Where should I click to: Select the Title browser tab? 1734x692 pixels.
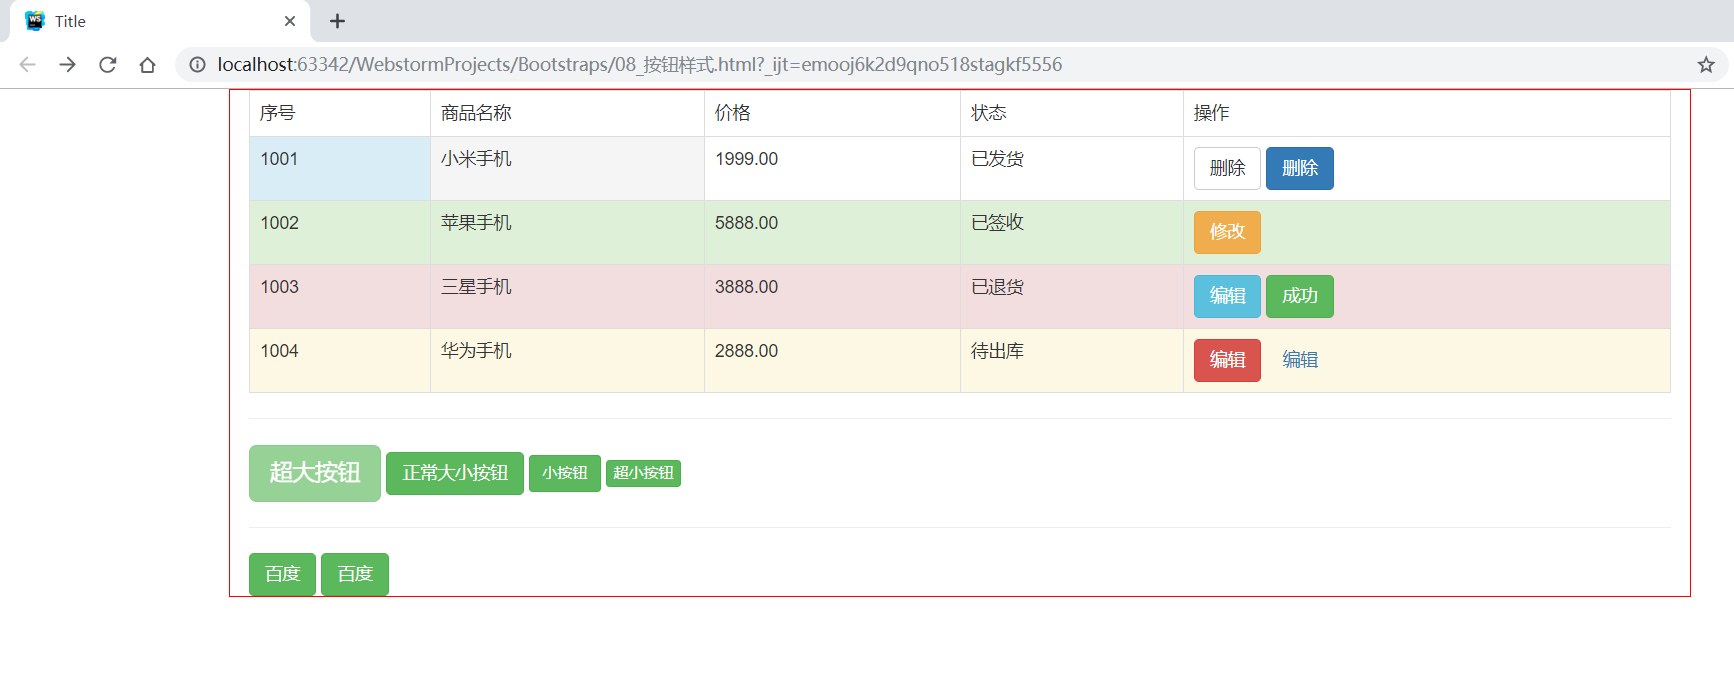point(160,21)
